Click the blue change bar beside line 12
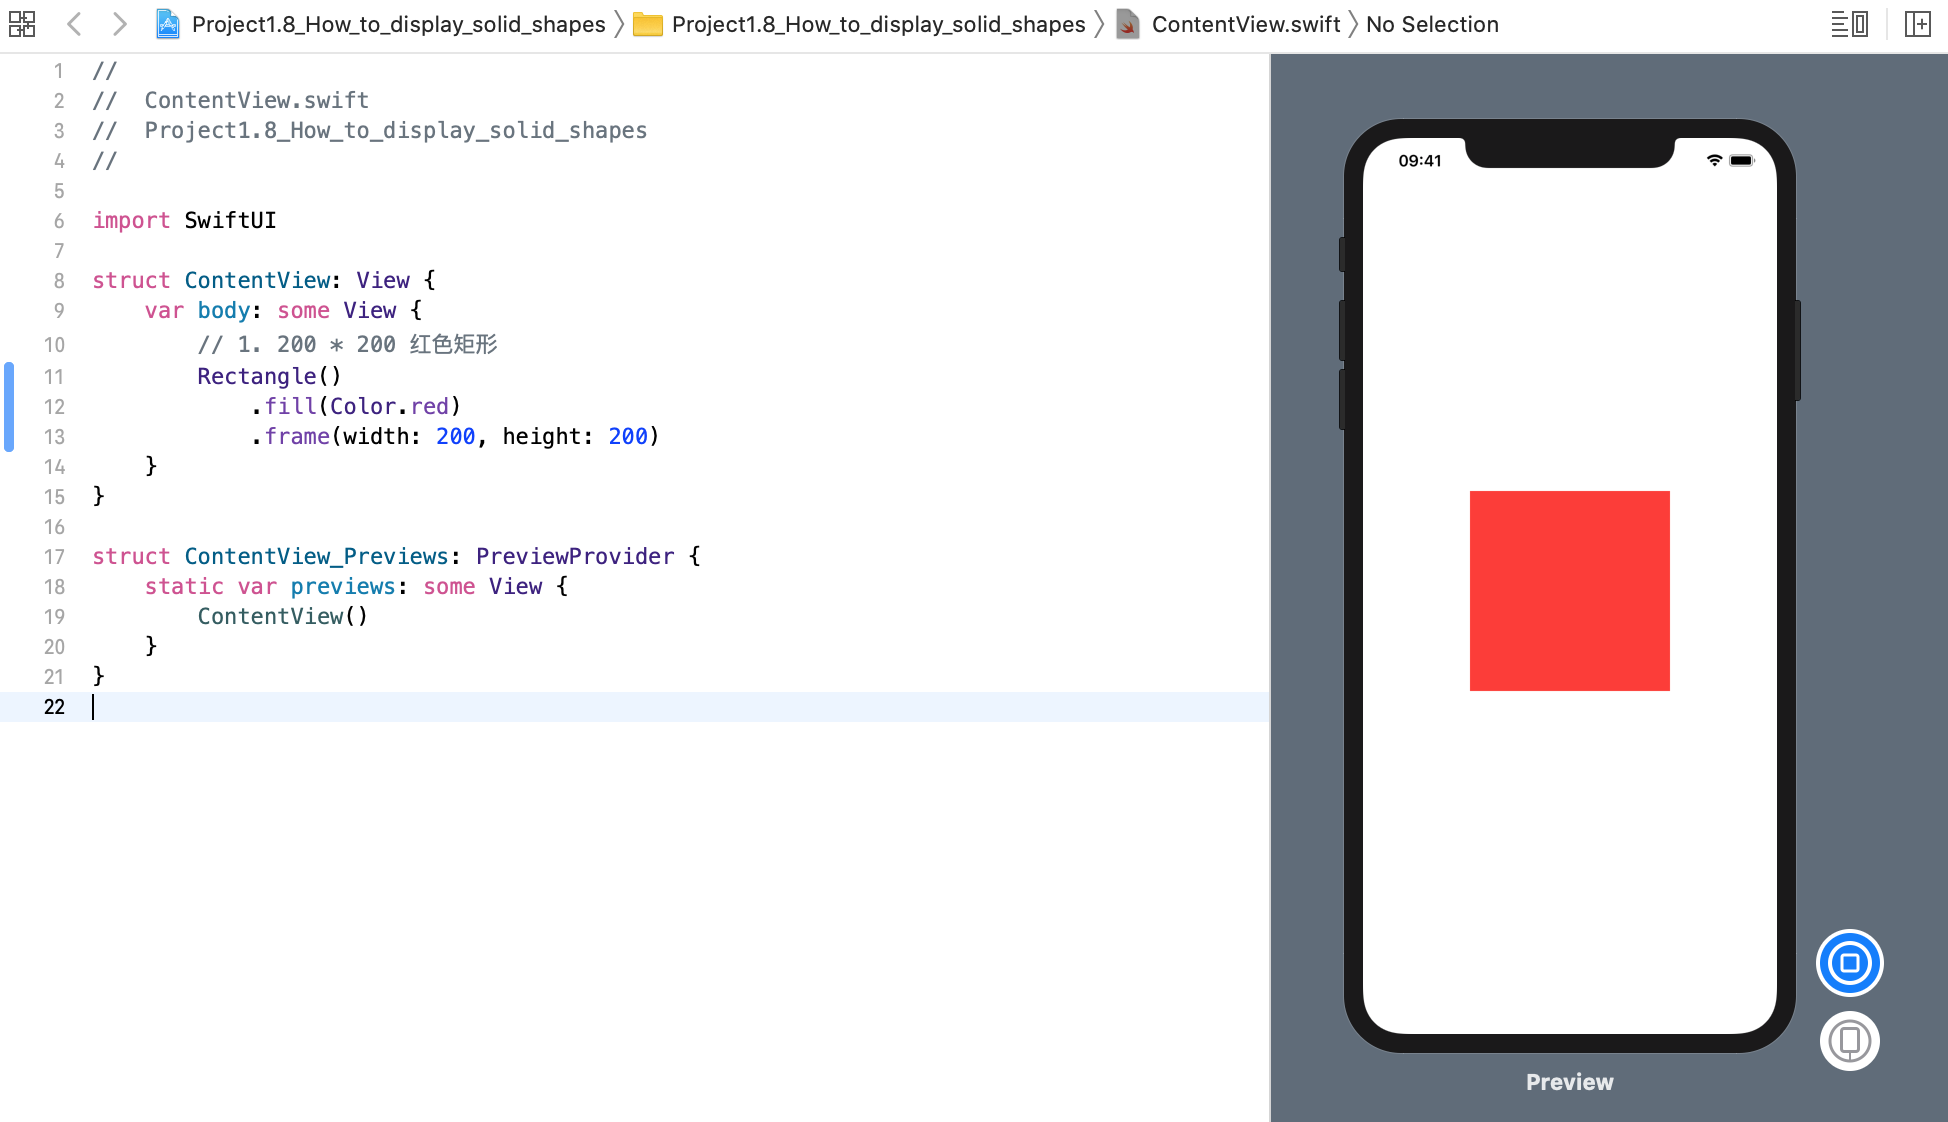 coord(9,406)
